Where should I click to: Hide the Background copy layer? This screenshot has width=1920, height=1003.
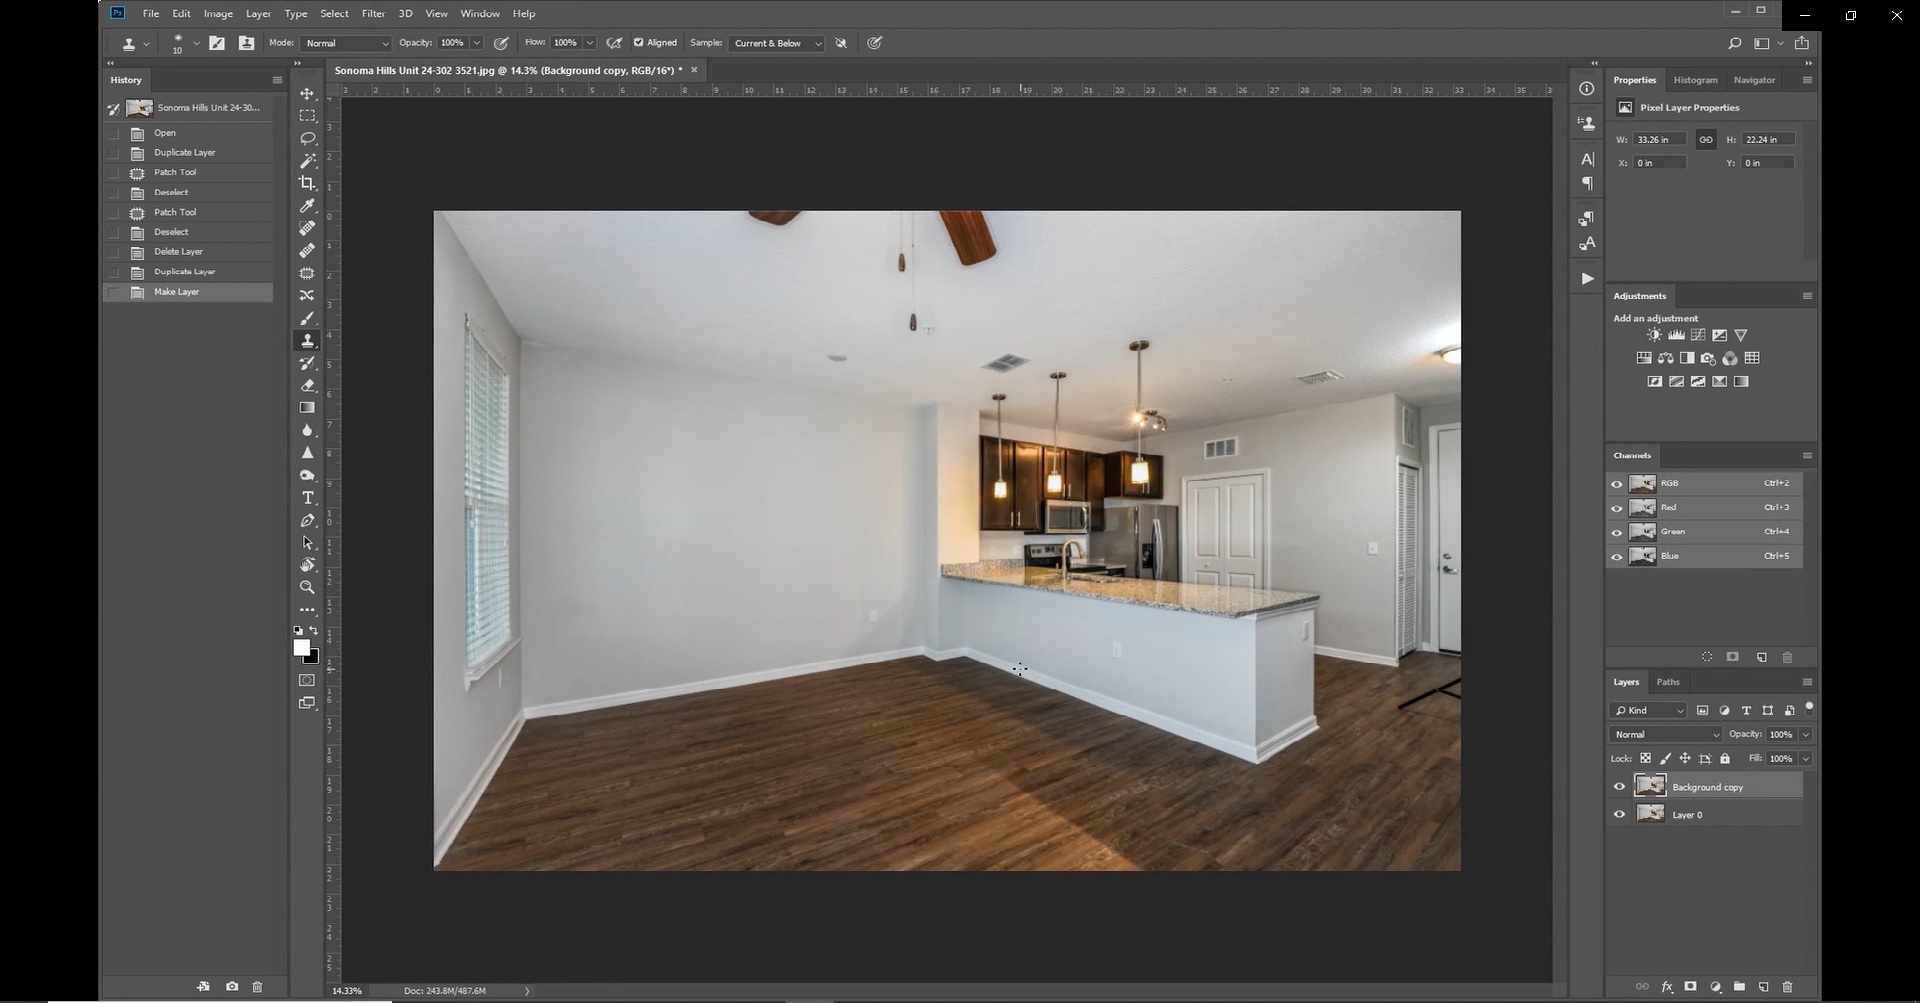click(x=1619, y=787)
